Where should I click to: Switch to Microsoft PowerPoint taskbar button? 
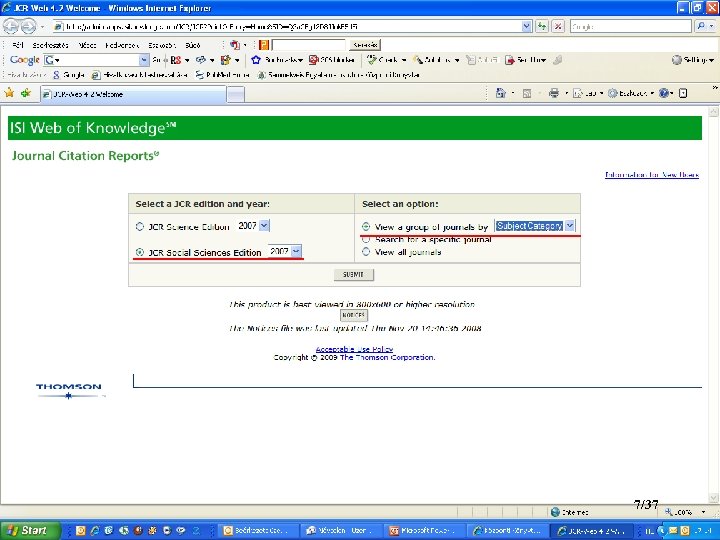[x=426, y=531]
